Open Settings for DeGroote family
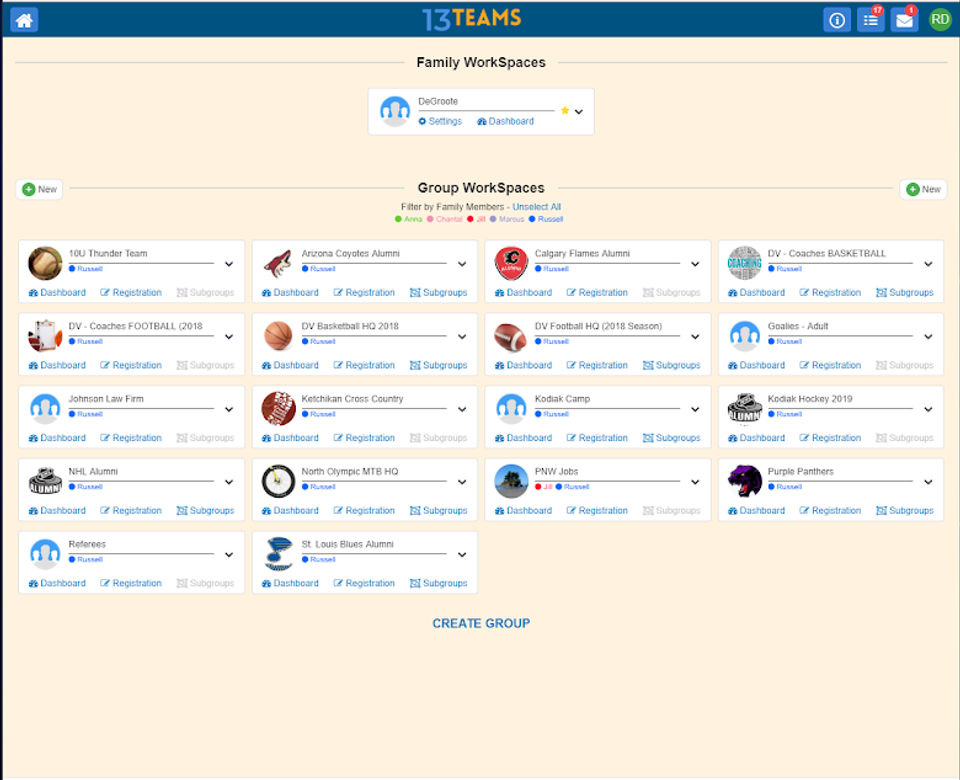 point(440,121)
